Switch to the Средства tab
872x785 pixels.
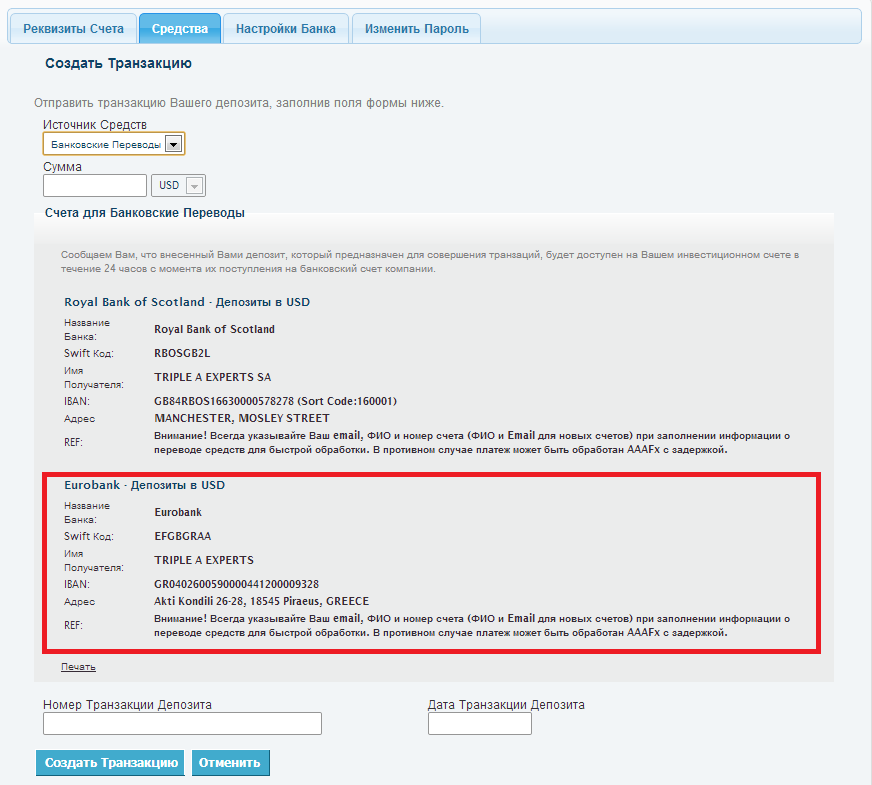pos(180,29)
